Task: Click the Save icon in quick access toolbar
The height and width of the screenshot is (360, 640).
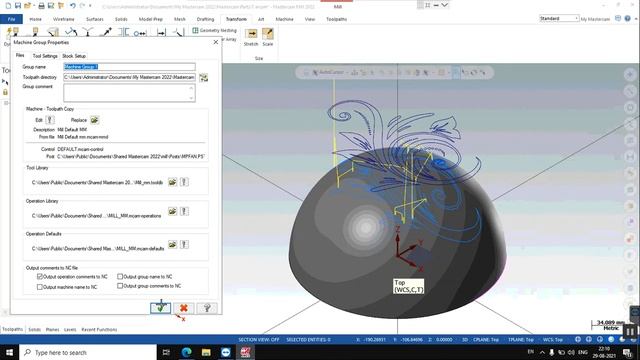Action: [x=18, y=6]
